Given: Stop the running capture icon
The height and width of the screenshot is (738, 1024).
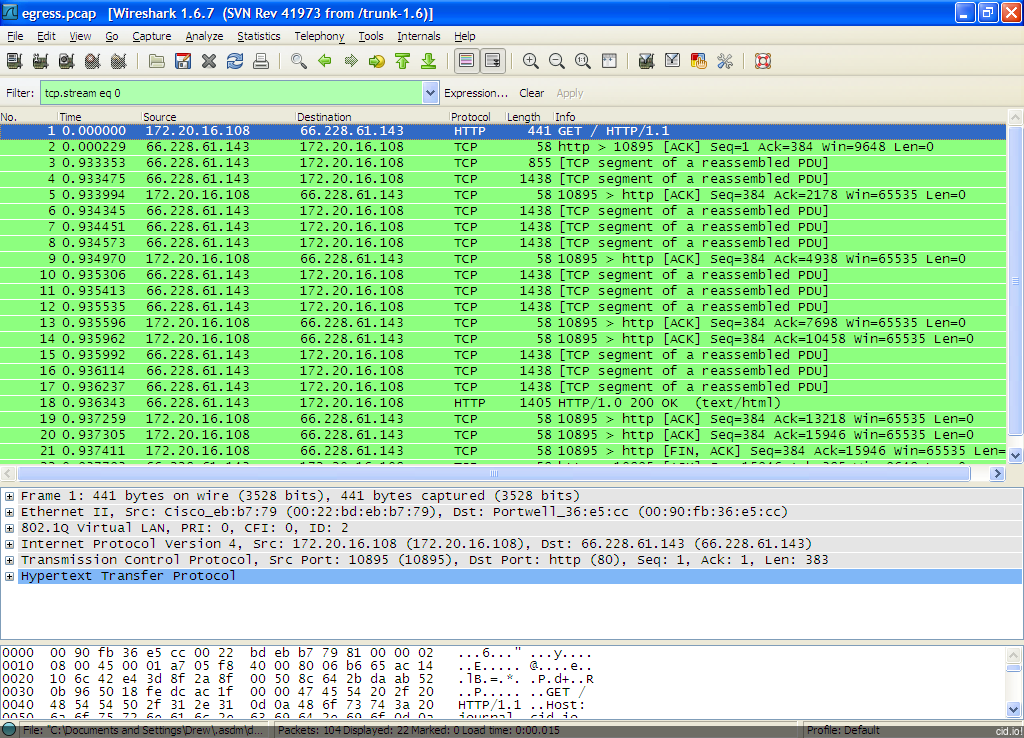Looking at the screenshot, I should [93, 61].
